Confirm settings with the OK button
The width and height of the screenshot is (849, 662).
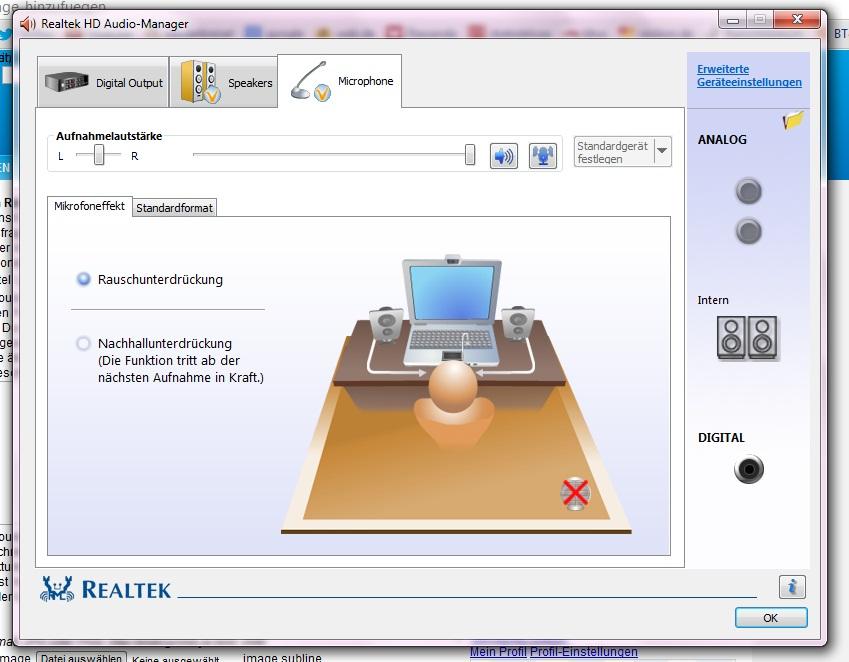[x=770, y=617]
